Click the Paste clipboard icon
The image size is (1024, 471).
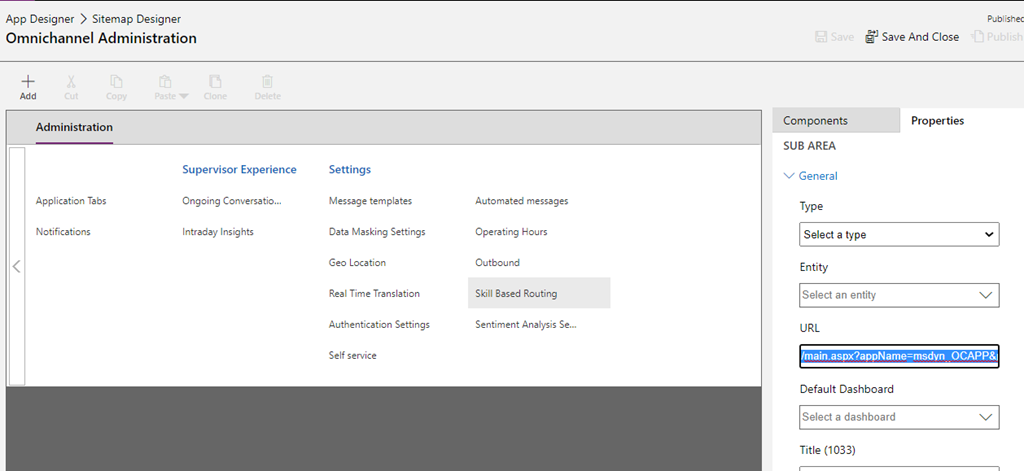[x=165, y=82]
